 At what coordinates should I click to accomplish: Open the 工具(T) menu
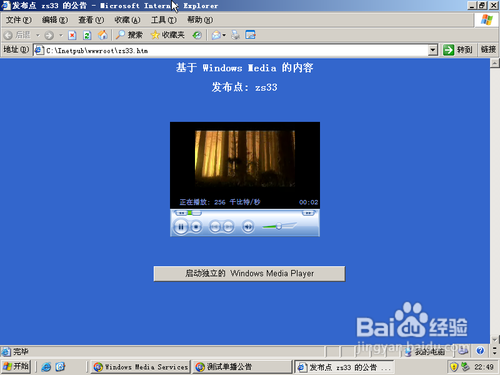[164, 20]
